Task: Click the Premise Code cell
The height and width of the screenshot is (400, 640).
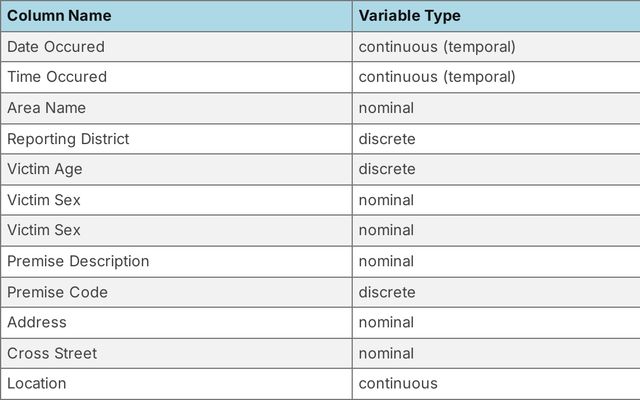Action: point(57,292)
